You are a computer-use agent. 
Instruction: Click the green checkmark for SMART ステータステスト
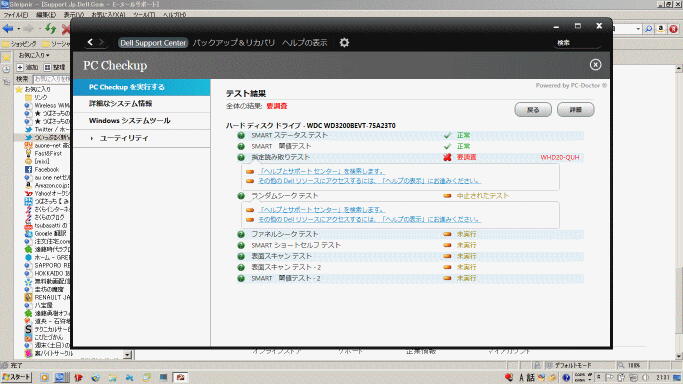[x=447, y=135]
